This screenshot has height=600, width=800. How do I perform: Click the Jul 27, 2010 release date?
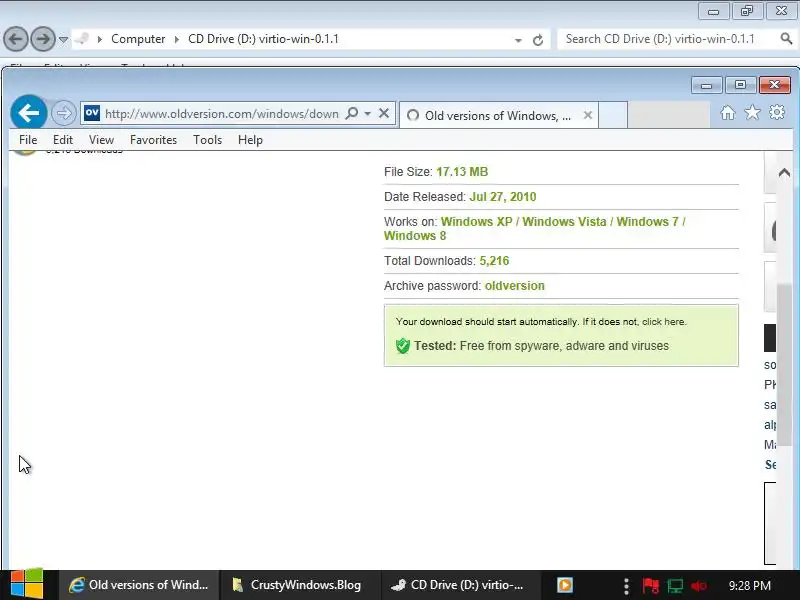[503, 197]
